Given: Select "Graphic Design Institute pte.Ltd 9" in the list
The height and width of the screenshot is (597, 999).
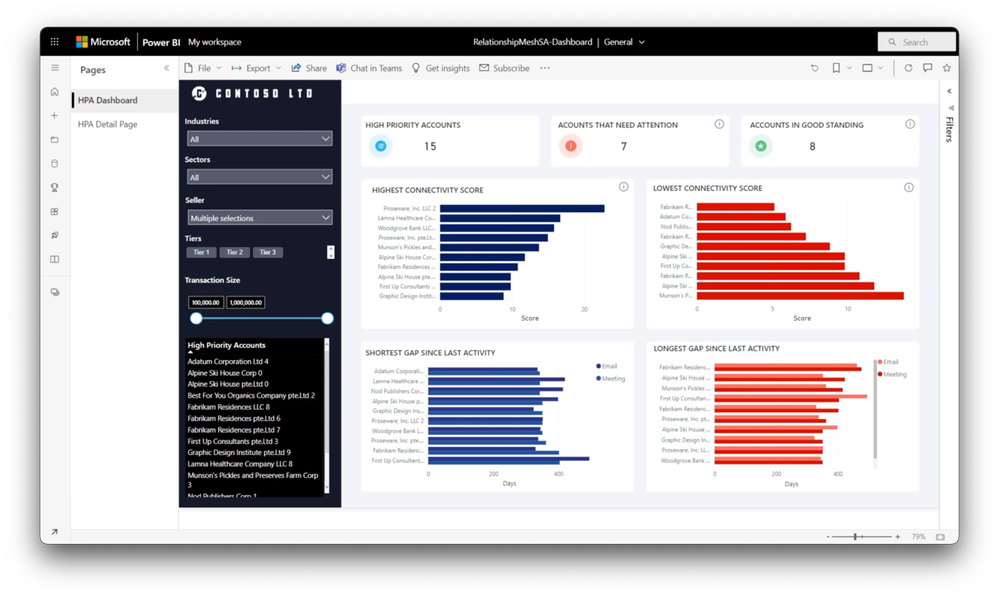Looking at the screenshot, I should (x=239, y=452).
